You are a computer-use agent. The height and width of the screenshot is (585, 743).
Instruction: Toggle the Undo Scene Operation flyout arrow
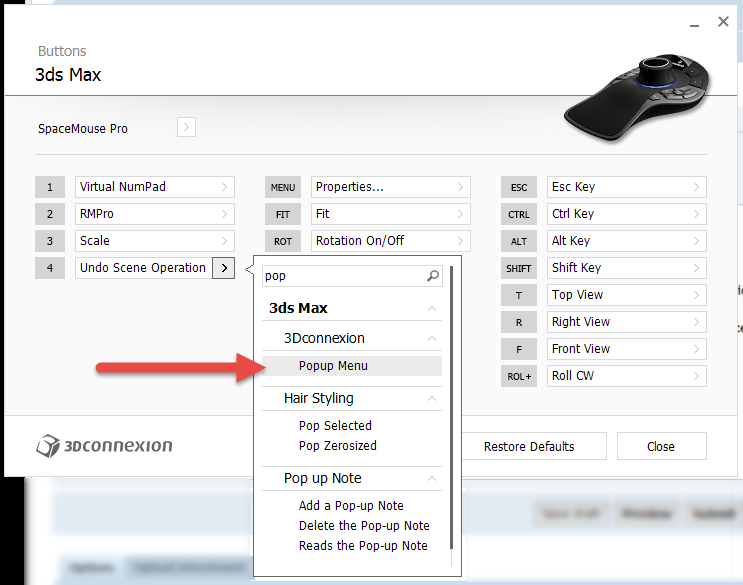(224, 268)
